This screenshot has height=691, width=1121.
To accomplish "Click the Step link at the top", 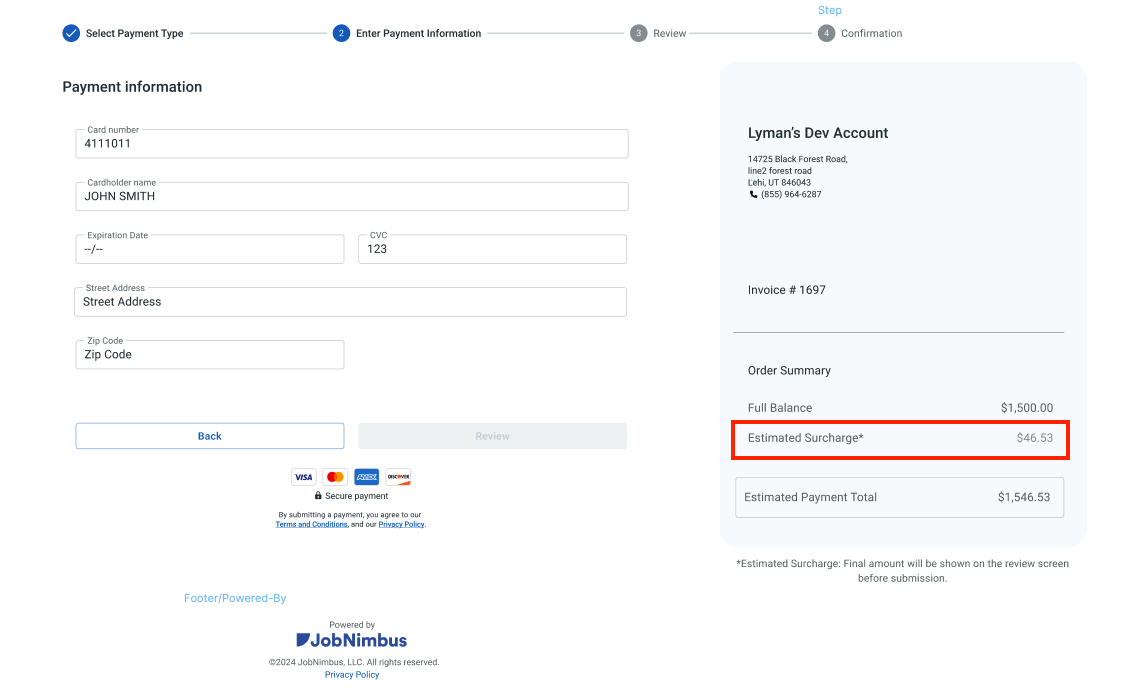I will 830,10.
